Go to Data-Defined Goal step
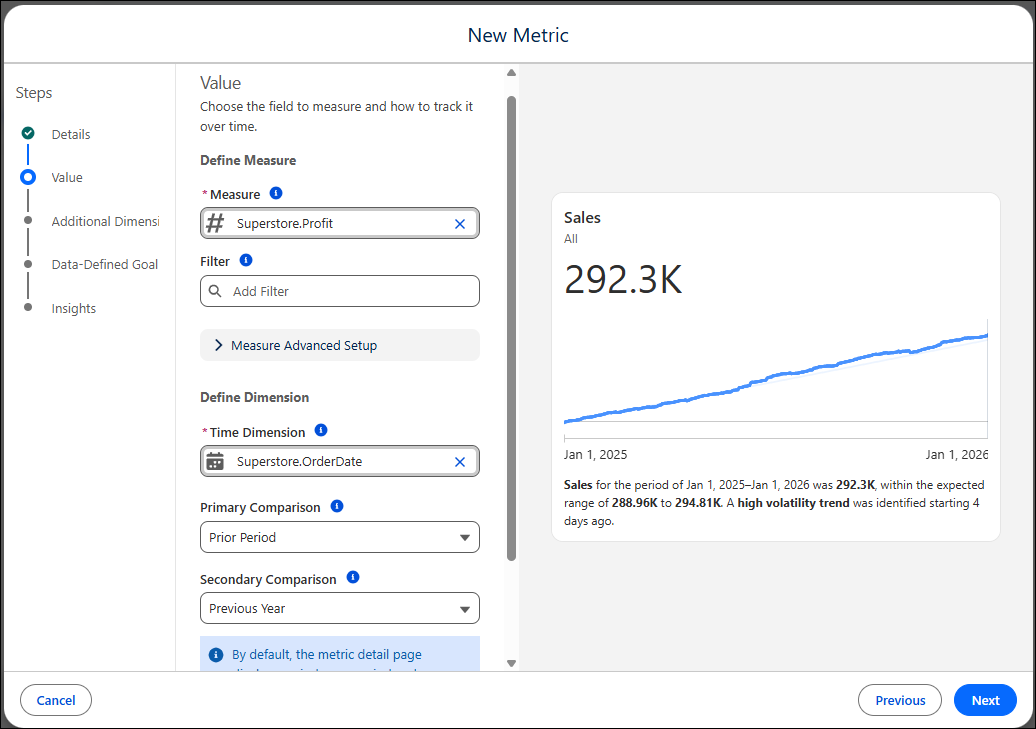The image size is (1036, 729). (x=104, y=265)
